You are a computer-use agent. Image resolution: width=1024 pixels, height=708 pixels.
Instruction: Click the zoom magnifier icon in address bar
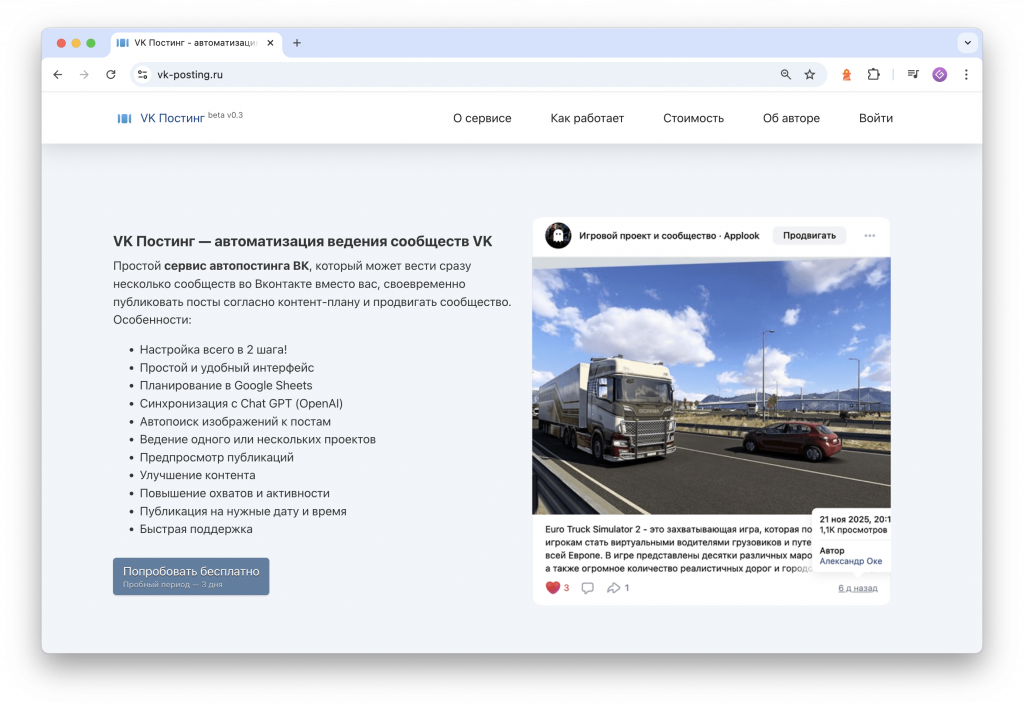click(786, 74)
